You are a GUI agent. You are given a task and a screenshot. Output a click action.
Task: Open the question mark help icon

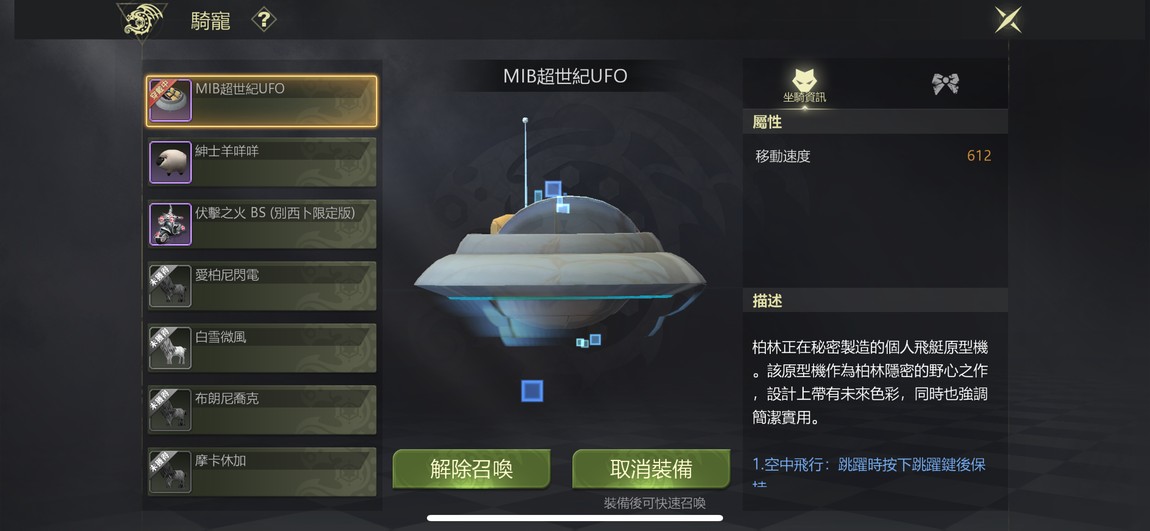(264, 20)
